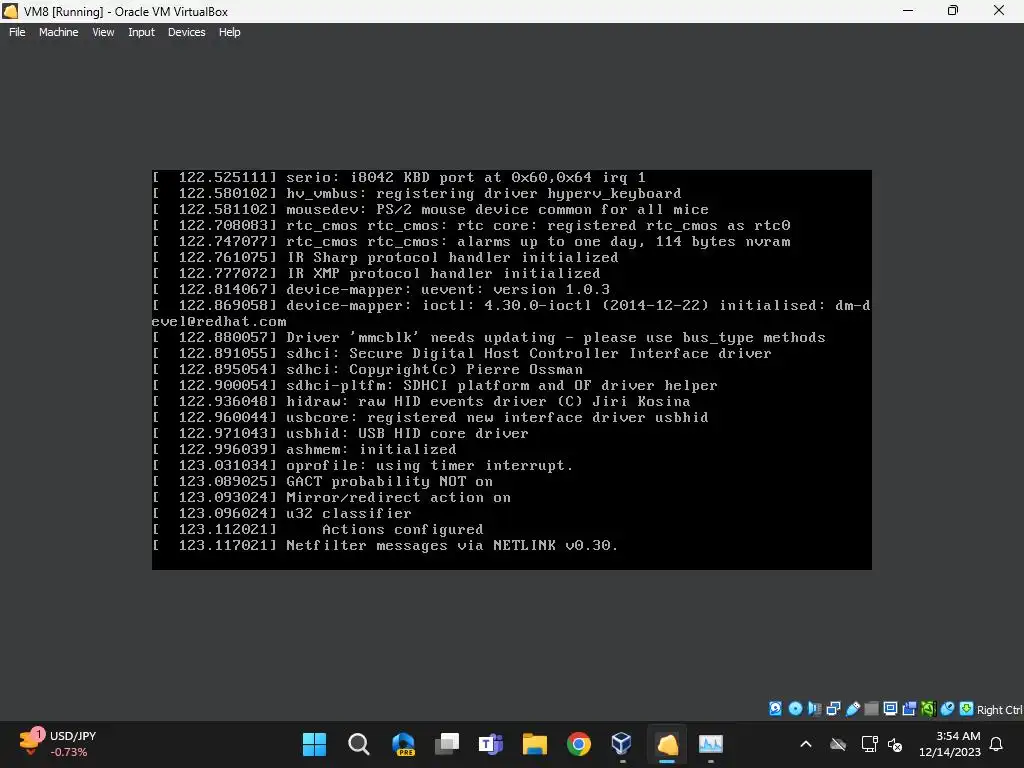Restore down the VM8 window

tap(953, 10)
